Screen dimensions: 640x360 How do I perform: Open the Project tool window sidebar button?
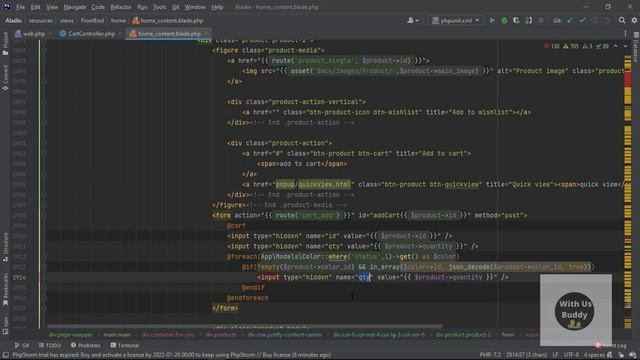coord(5,44)
